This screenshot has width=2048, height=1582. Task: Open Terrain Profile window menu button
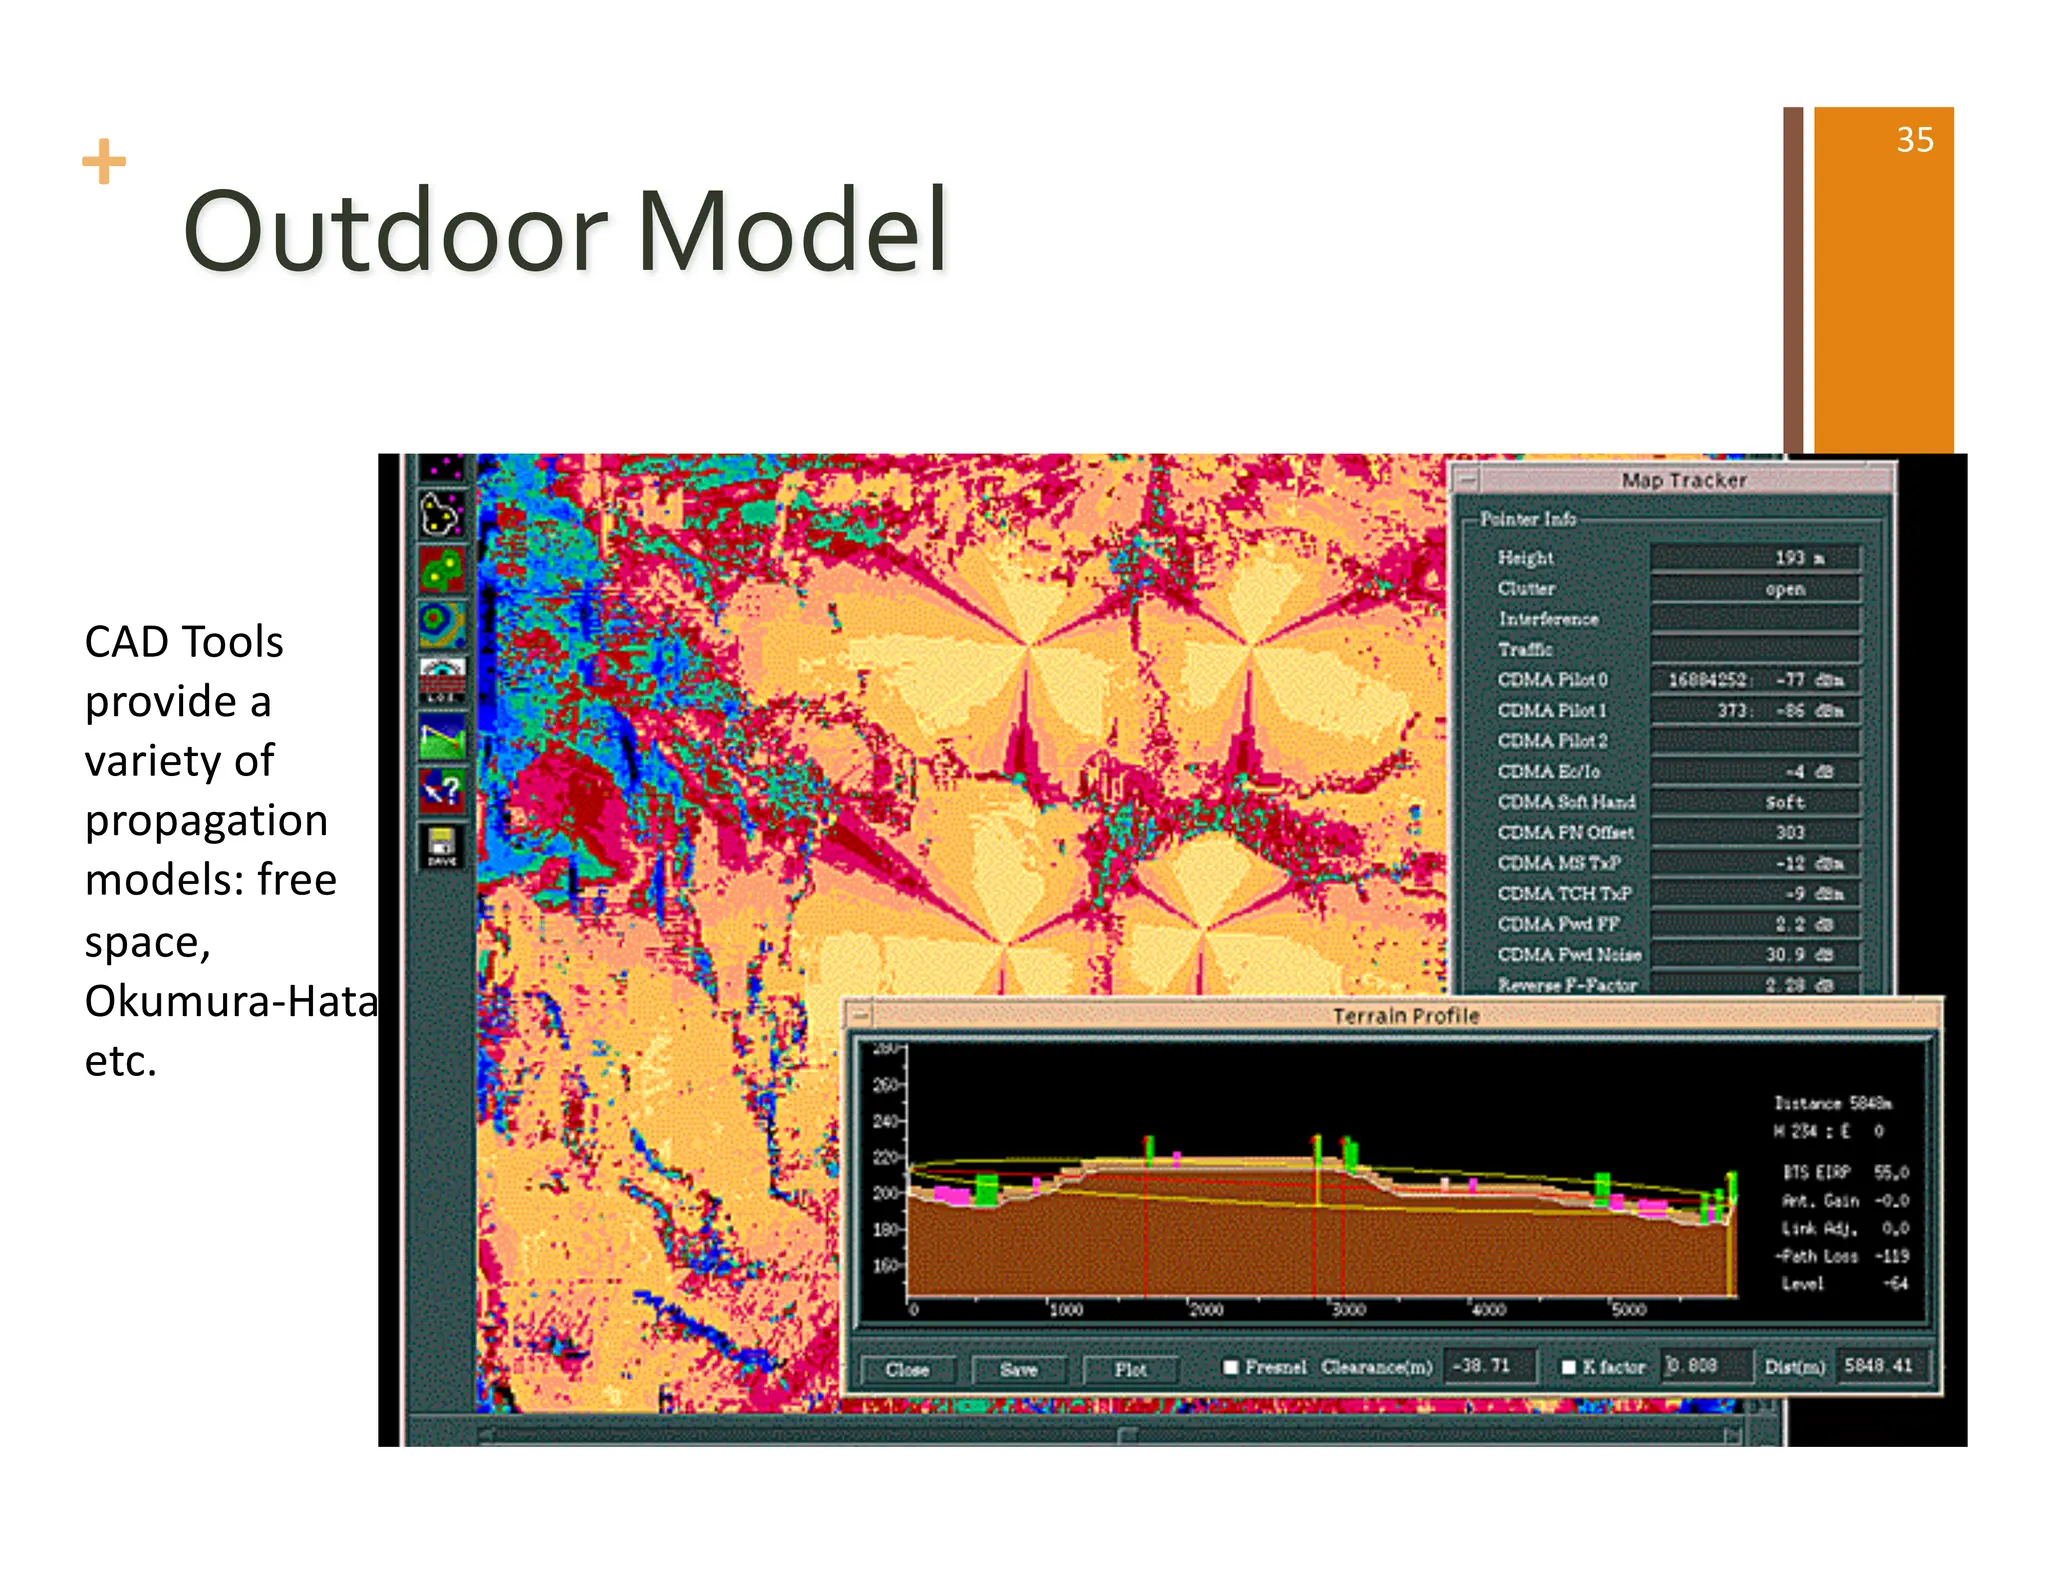coord(860,1016)
